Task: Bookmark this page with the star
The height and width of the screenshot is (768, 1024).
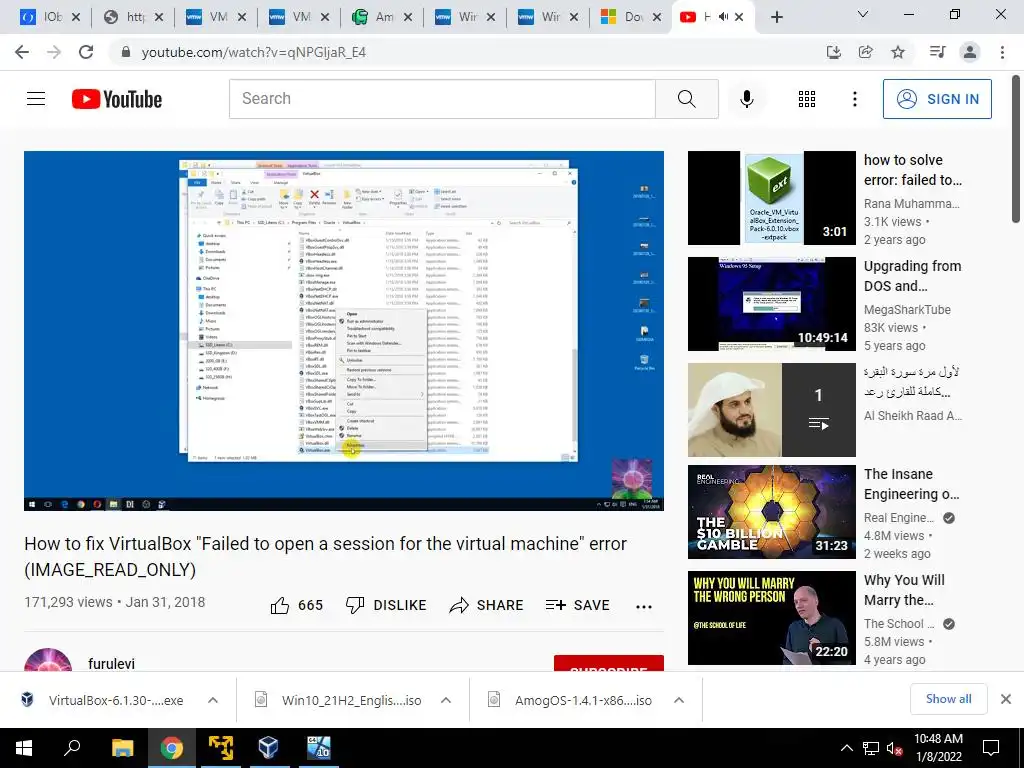Action: click(898, 52)
